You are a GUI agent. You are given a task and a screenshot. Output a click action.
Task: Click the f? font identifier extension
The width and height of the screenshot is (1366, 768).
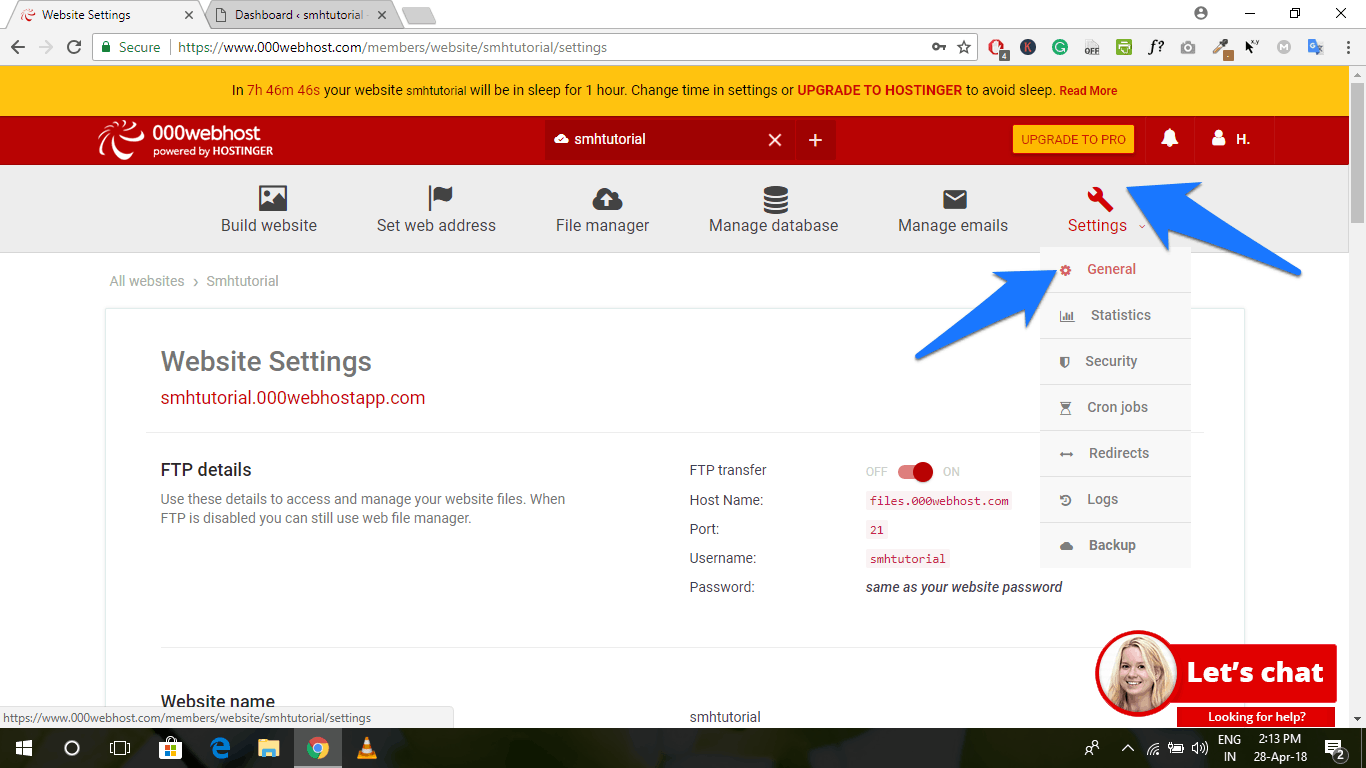click(x=1156, y=47)
